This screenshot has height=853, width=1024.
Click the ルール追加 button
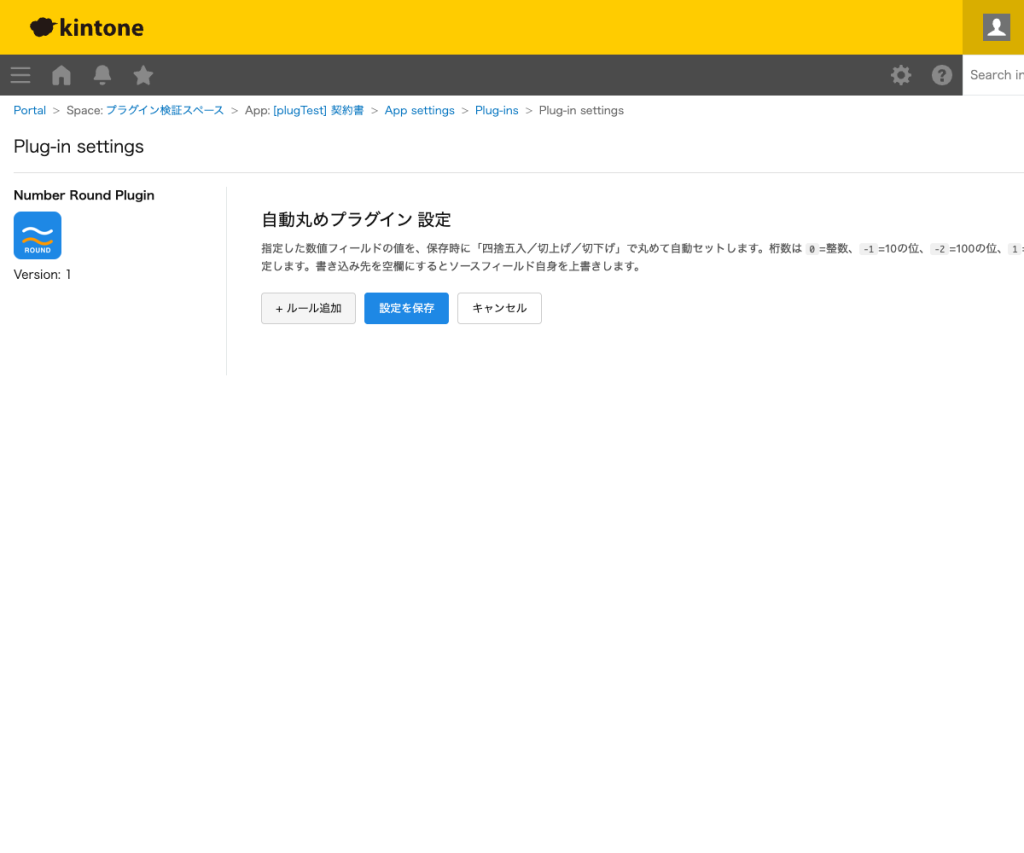point(308,308)
